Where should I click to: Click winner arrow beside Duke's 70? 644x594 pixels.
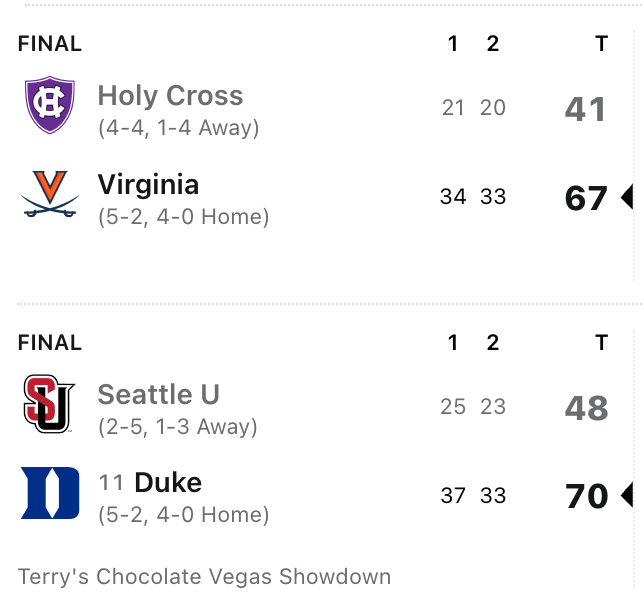[x=627, y=496]
